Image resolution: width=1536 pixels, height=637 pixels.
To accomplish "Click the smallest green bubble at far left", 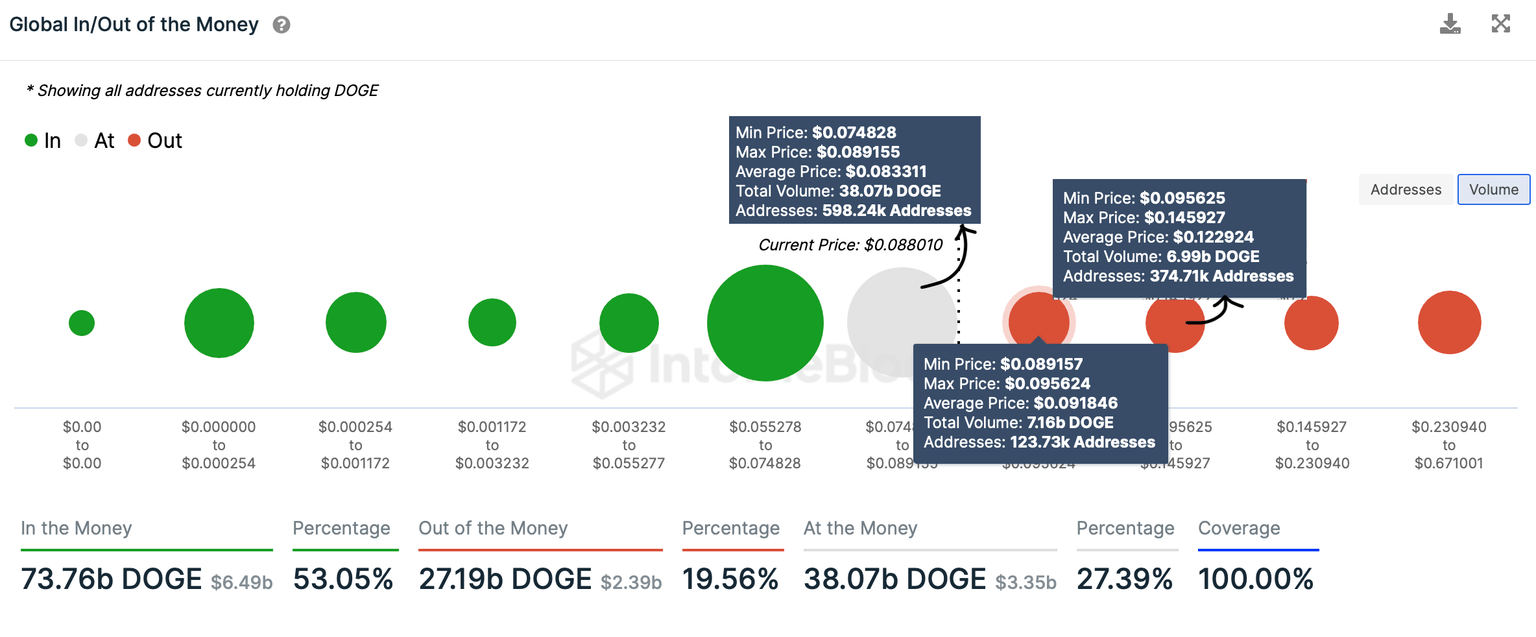I will click(x=82, y=323).
